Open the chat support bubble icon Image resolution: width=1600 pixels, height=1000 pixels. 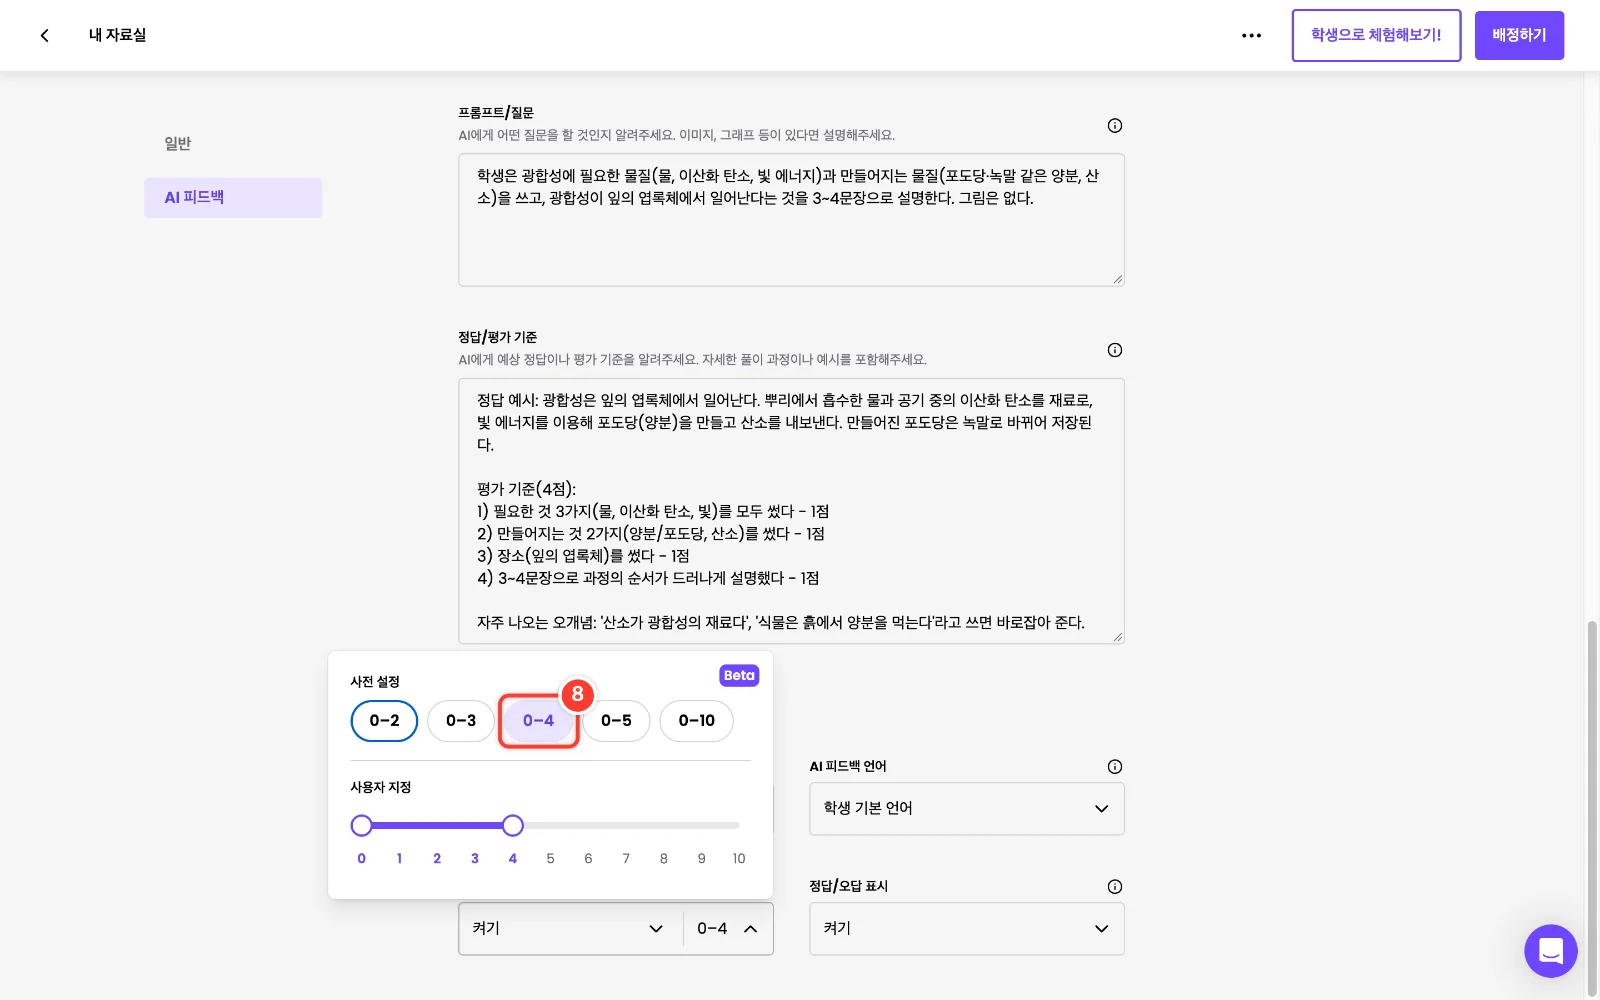1550,951
